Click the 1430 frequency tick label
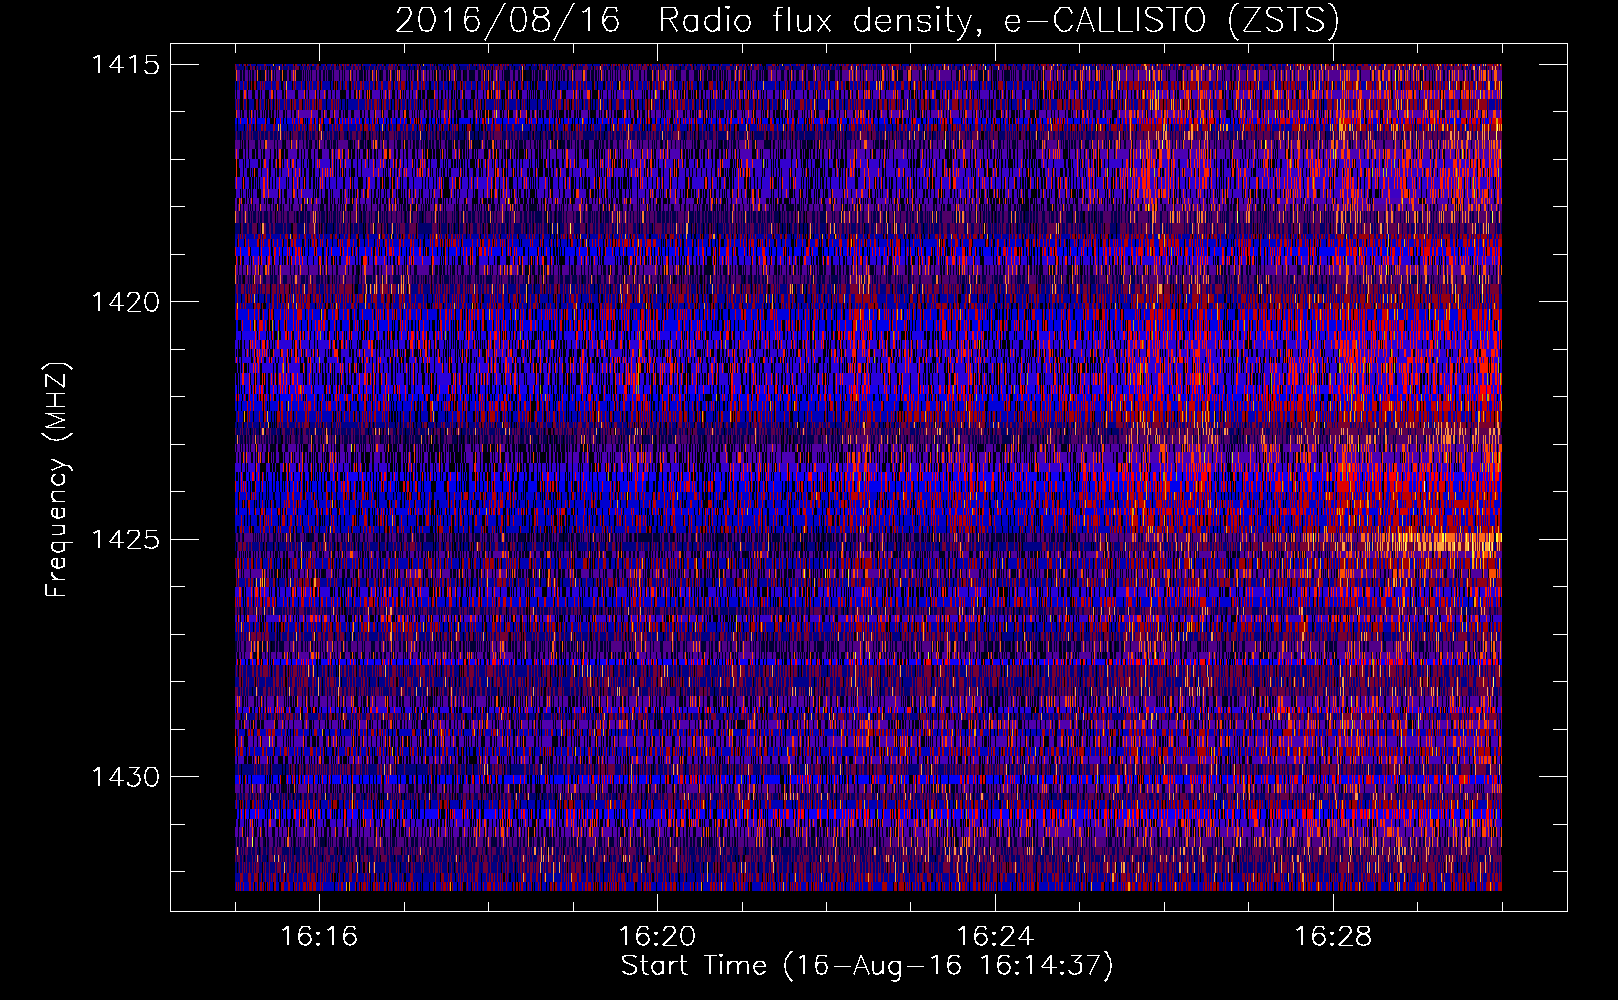The image size is (1618, 1000). coord(125,777)
